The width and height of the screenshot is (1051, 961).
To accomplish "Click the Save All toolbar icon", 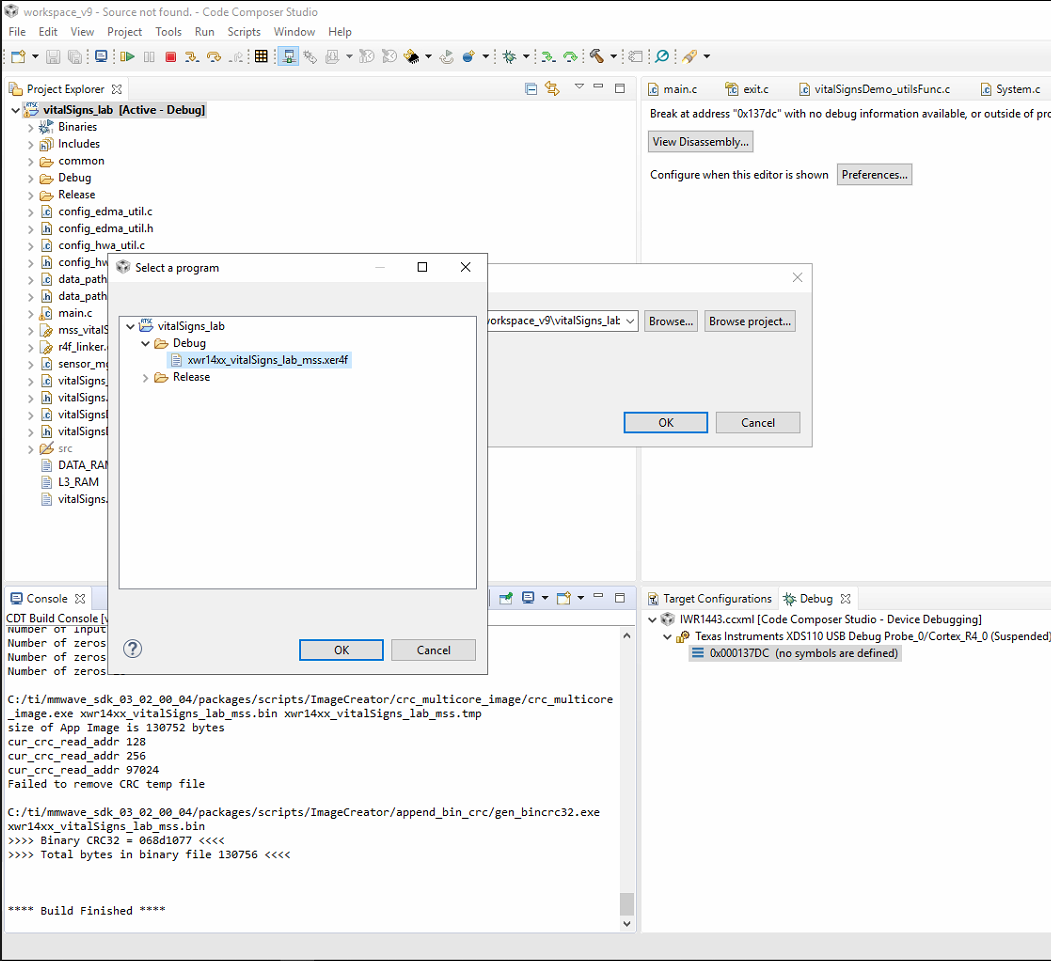I will (75, 57).
